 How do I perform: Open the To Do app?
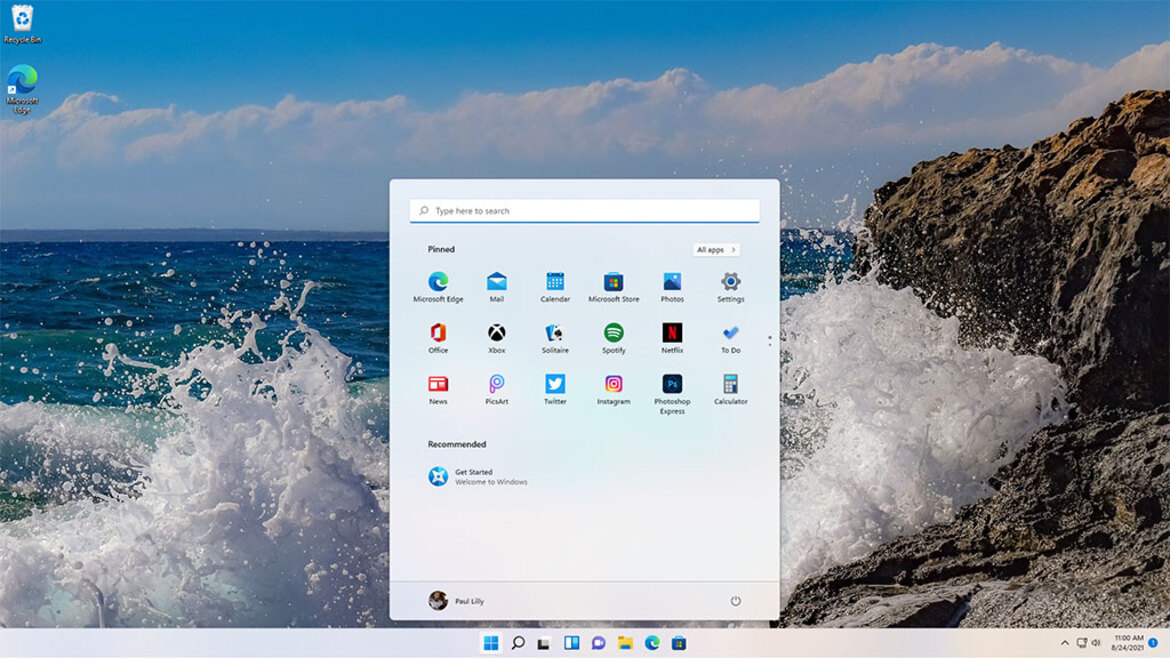point(731,338)
